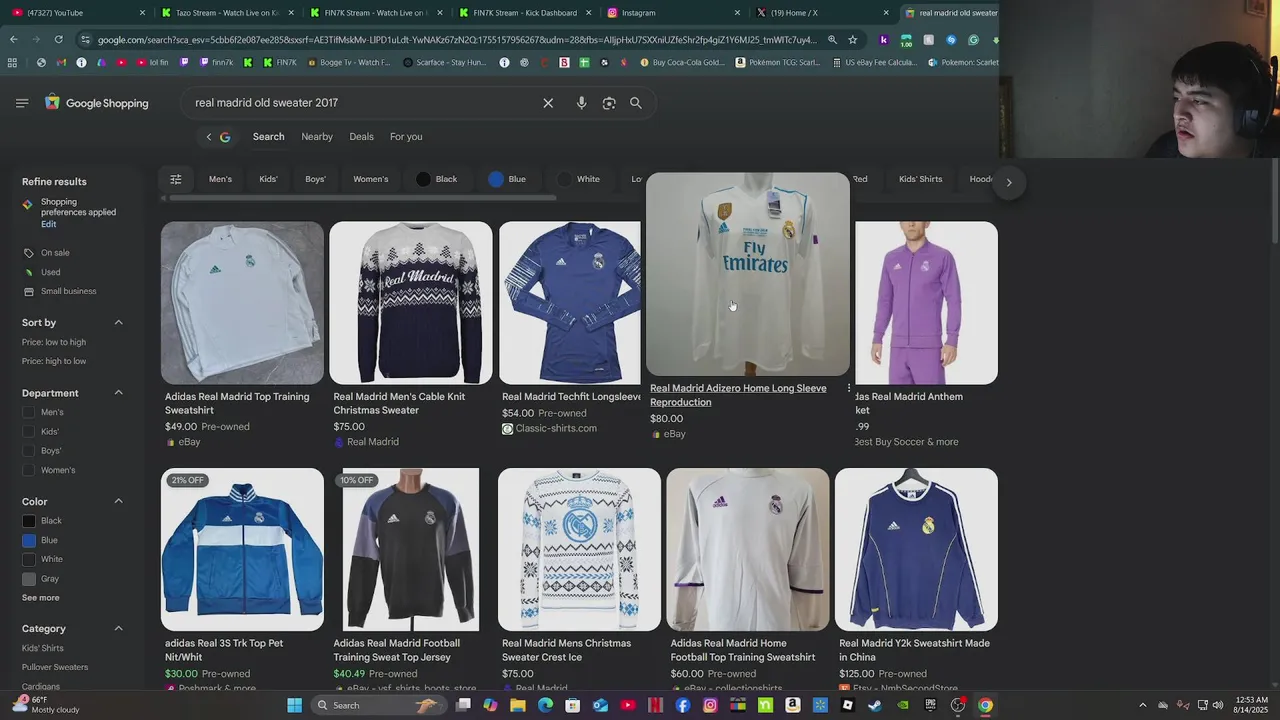Sort by Price: low to high

[54, 342]
